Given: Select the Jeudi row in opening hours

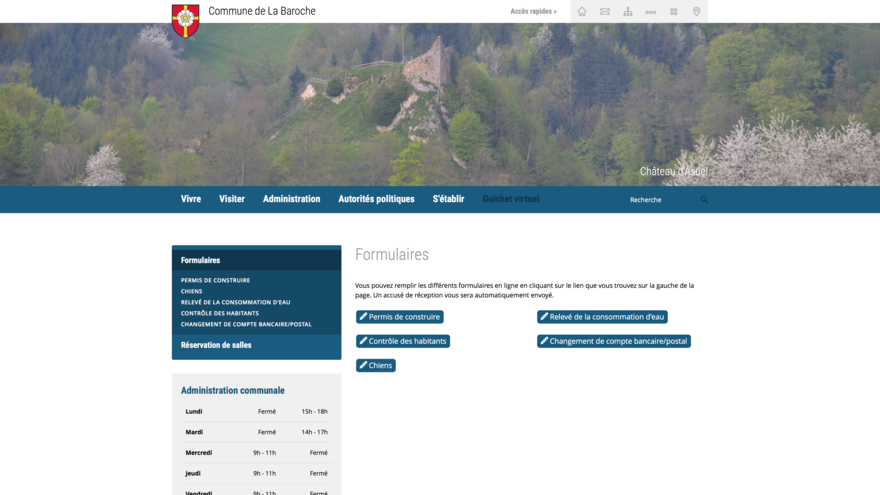Looking at the screenshot, I should click(x=256, y=473).
